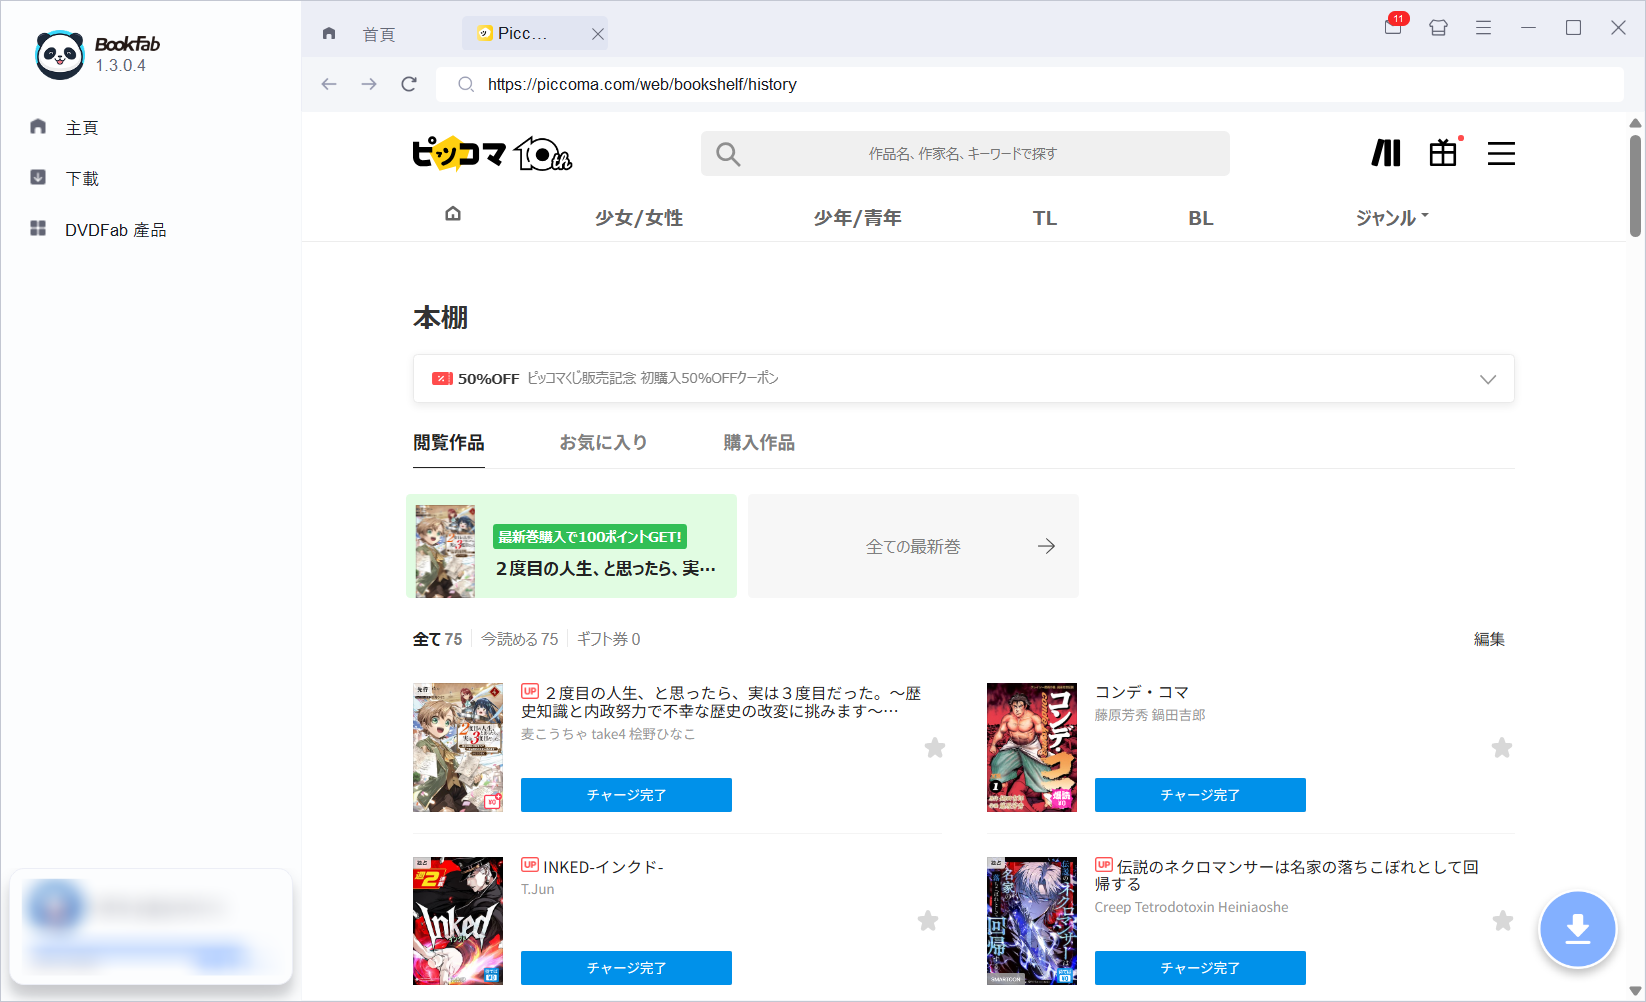Open the INKED cover thumbnail
Screen dimensions: 1646x1002
(x=458, y=921)
